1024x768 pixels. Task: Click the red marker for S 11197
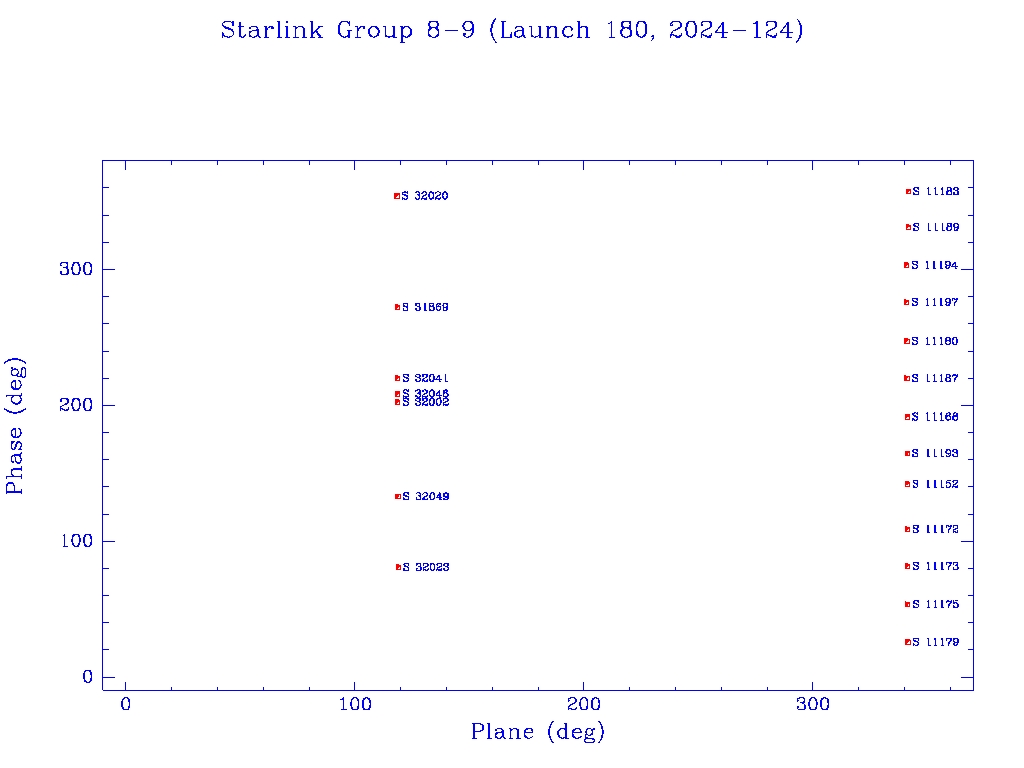coord(906,302)
